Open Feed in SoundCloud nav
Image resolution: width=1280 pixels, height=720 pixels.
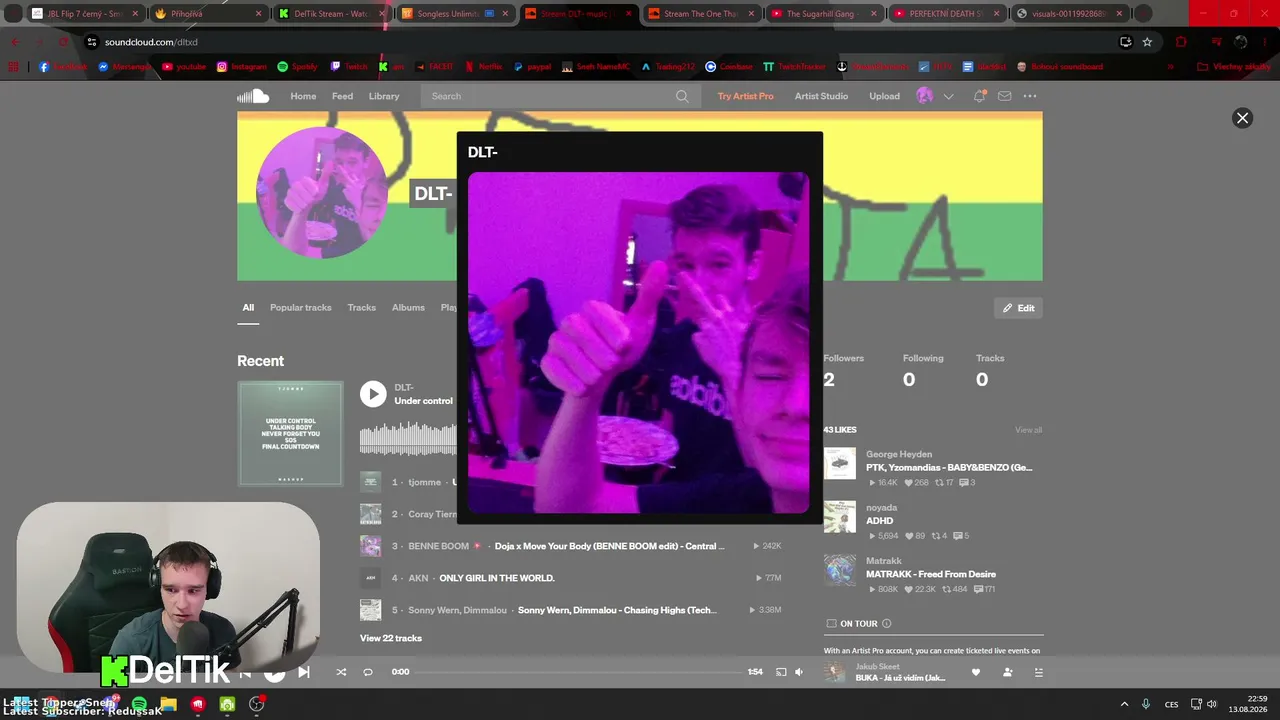point(342,96)
